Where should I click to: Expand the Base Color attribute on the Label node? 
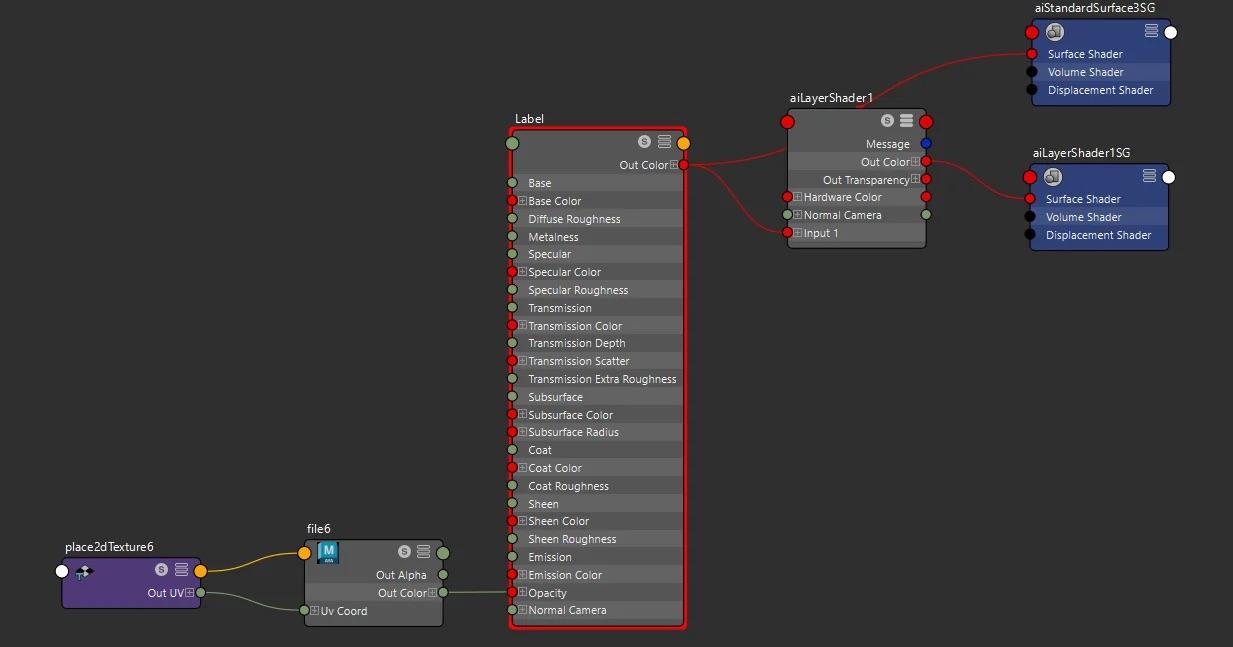524,200
